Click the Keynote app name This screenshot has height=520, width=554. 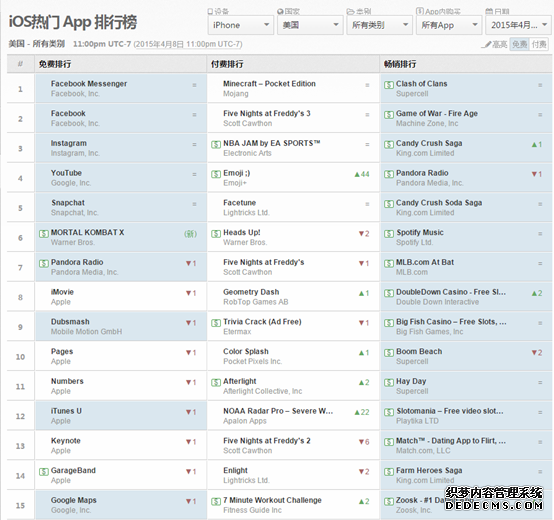[66, 441]
